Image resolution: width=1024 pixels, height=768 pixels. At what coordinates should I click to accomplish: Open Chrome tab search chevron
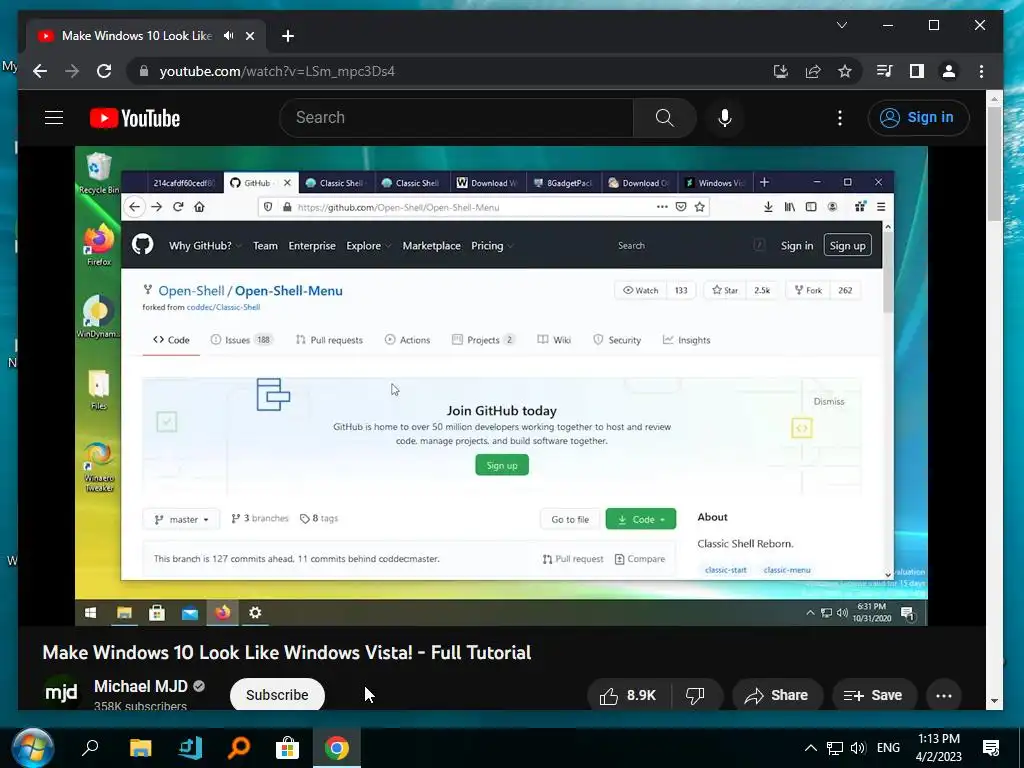[842, 25]
